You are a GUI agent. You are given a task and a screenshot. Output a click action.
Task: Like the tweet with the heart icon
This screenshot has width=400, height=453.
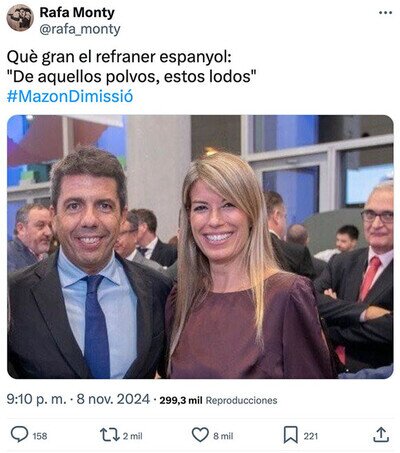click(200, 435)
